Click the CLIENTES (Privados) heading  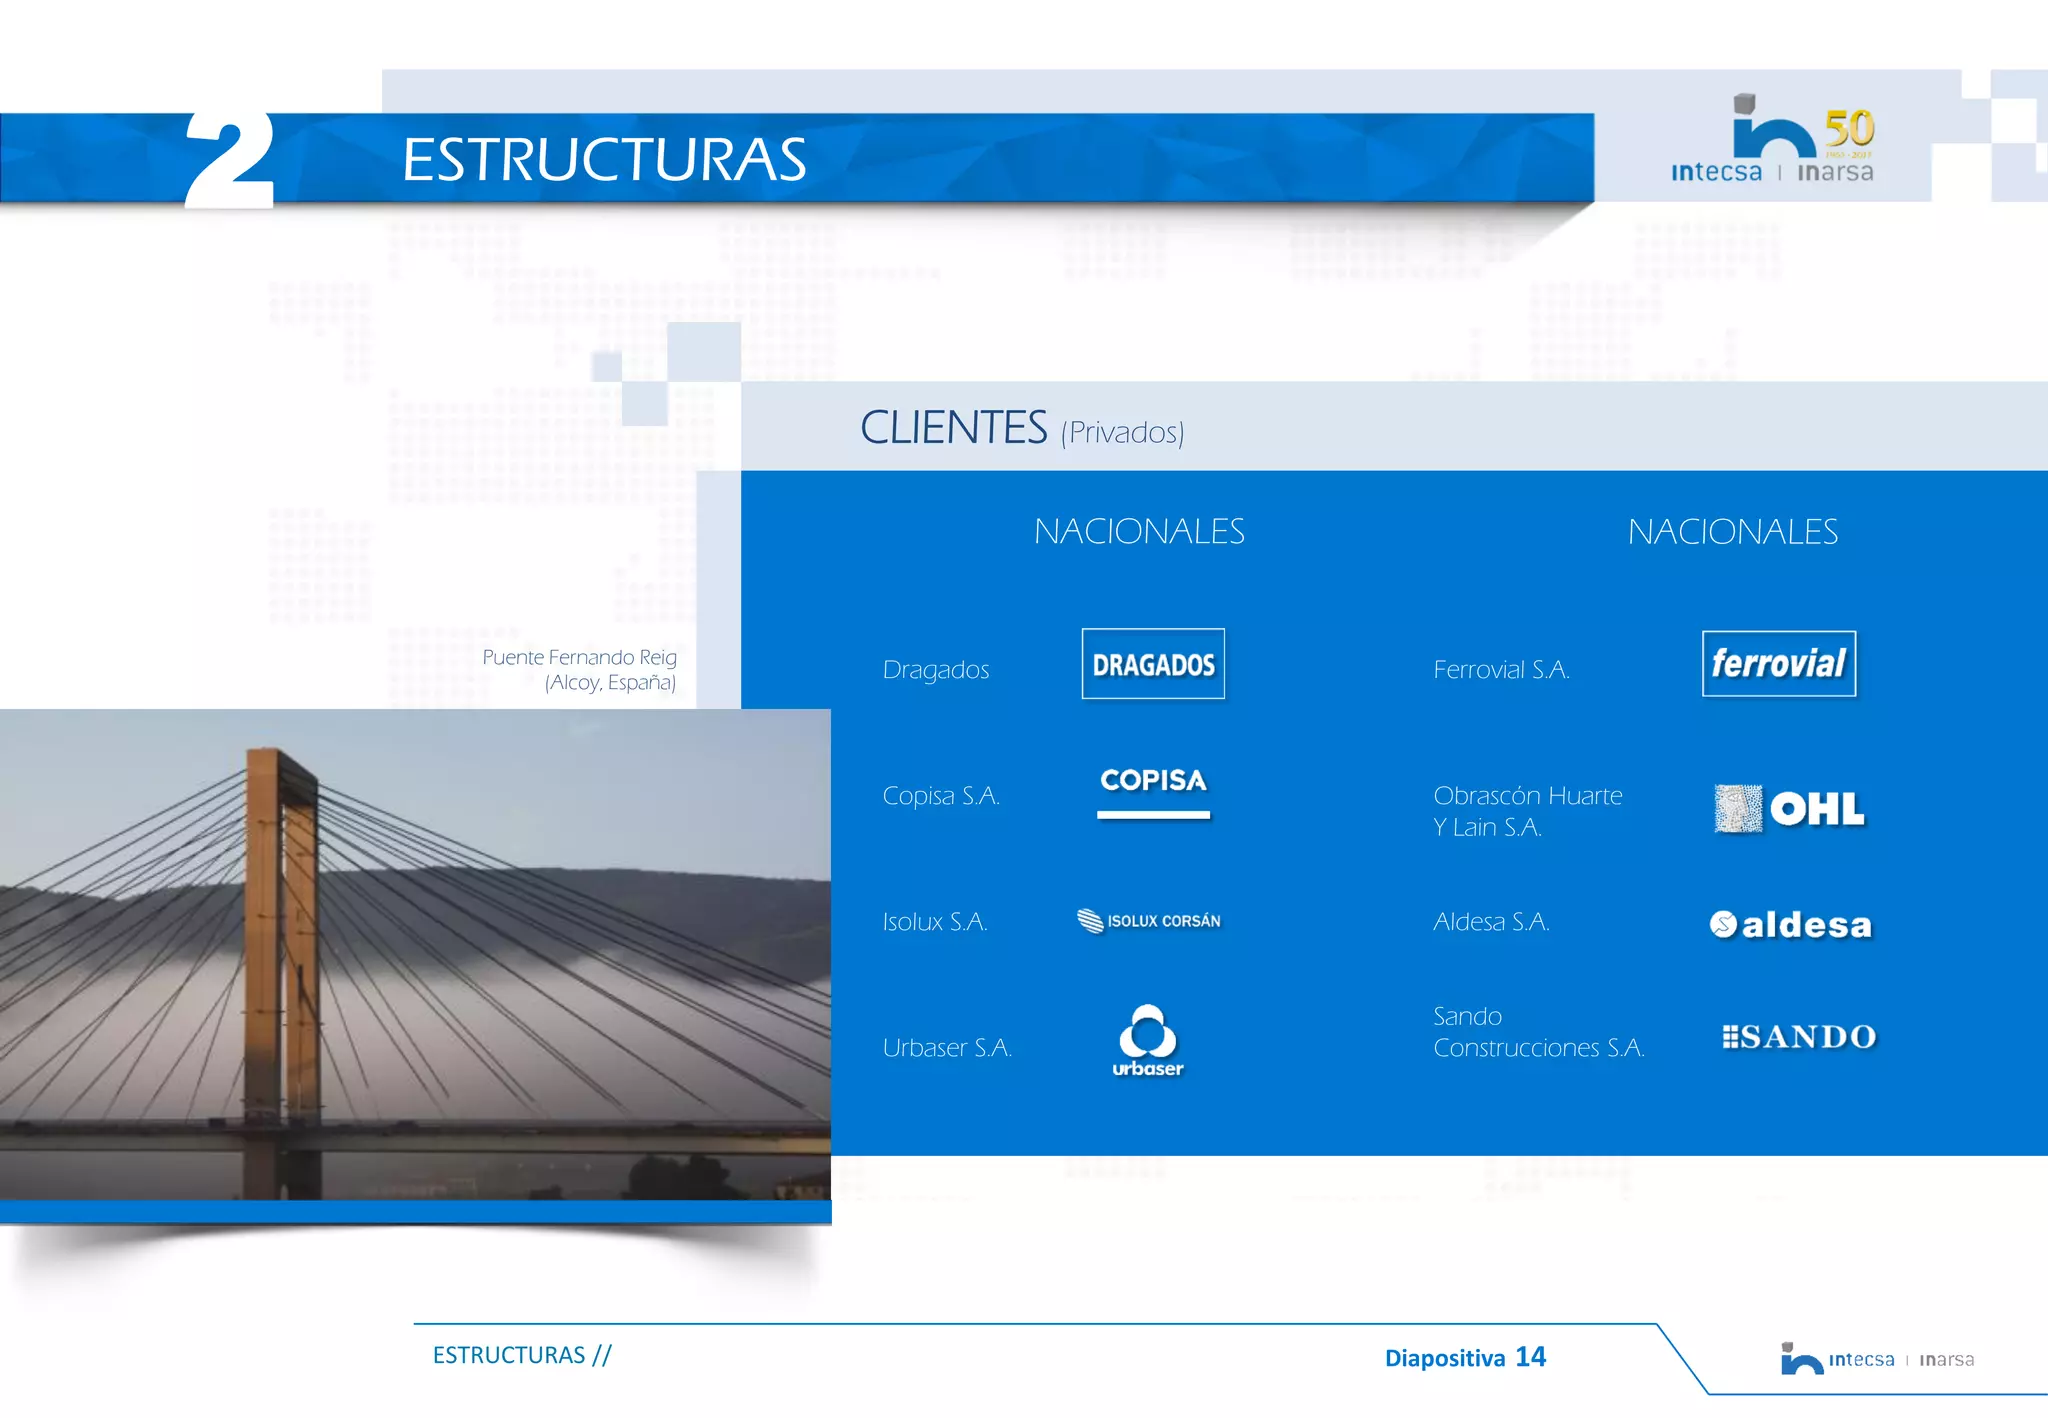(1021, 428)
